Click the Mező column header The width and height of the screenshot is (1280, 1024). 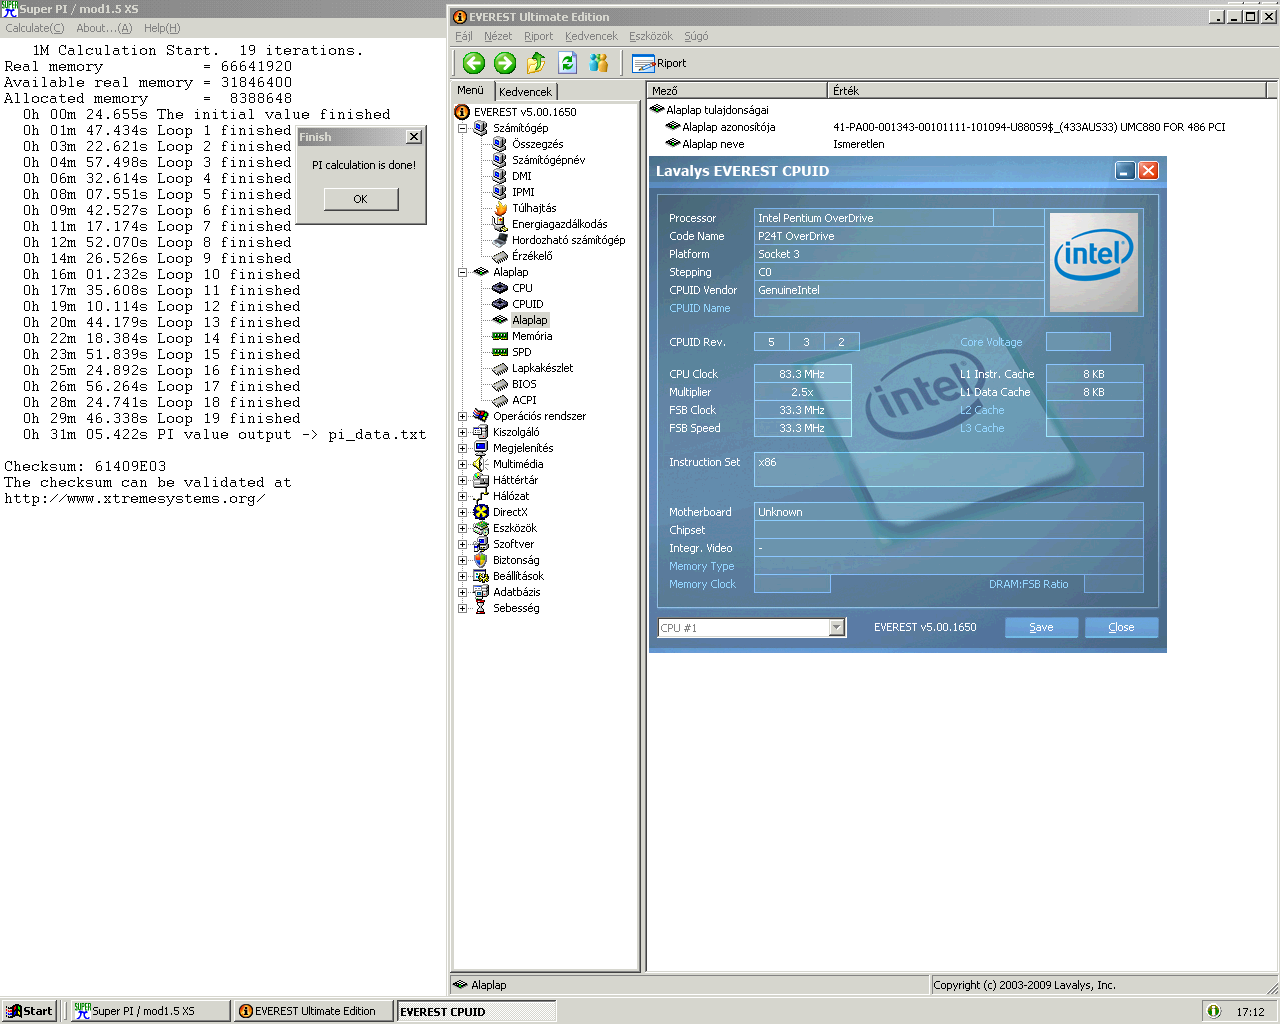pos(737,90)
